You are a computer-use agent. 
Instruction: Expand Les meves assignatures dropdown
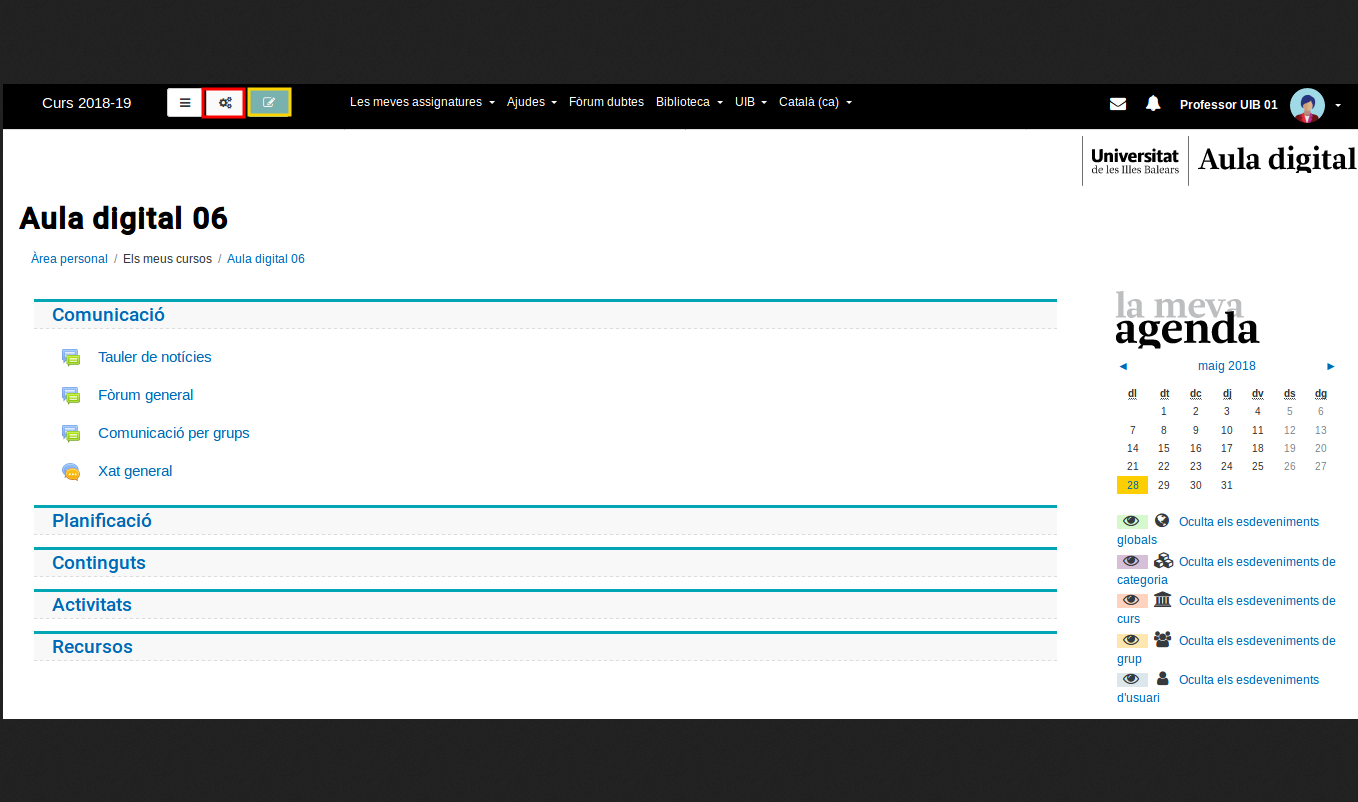422,102
